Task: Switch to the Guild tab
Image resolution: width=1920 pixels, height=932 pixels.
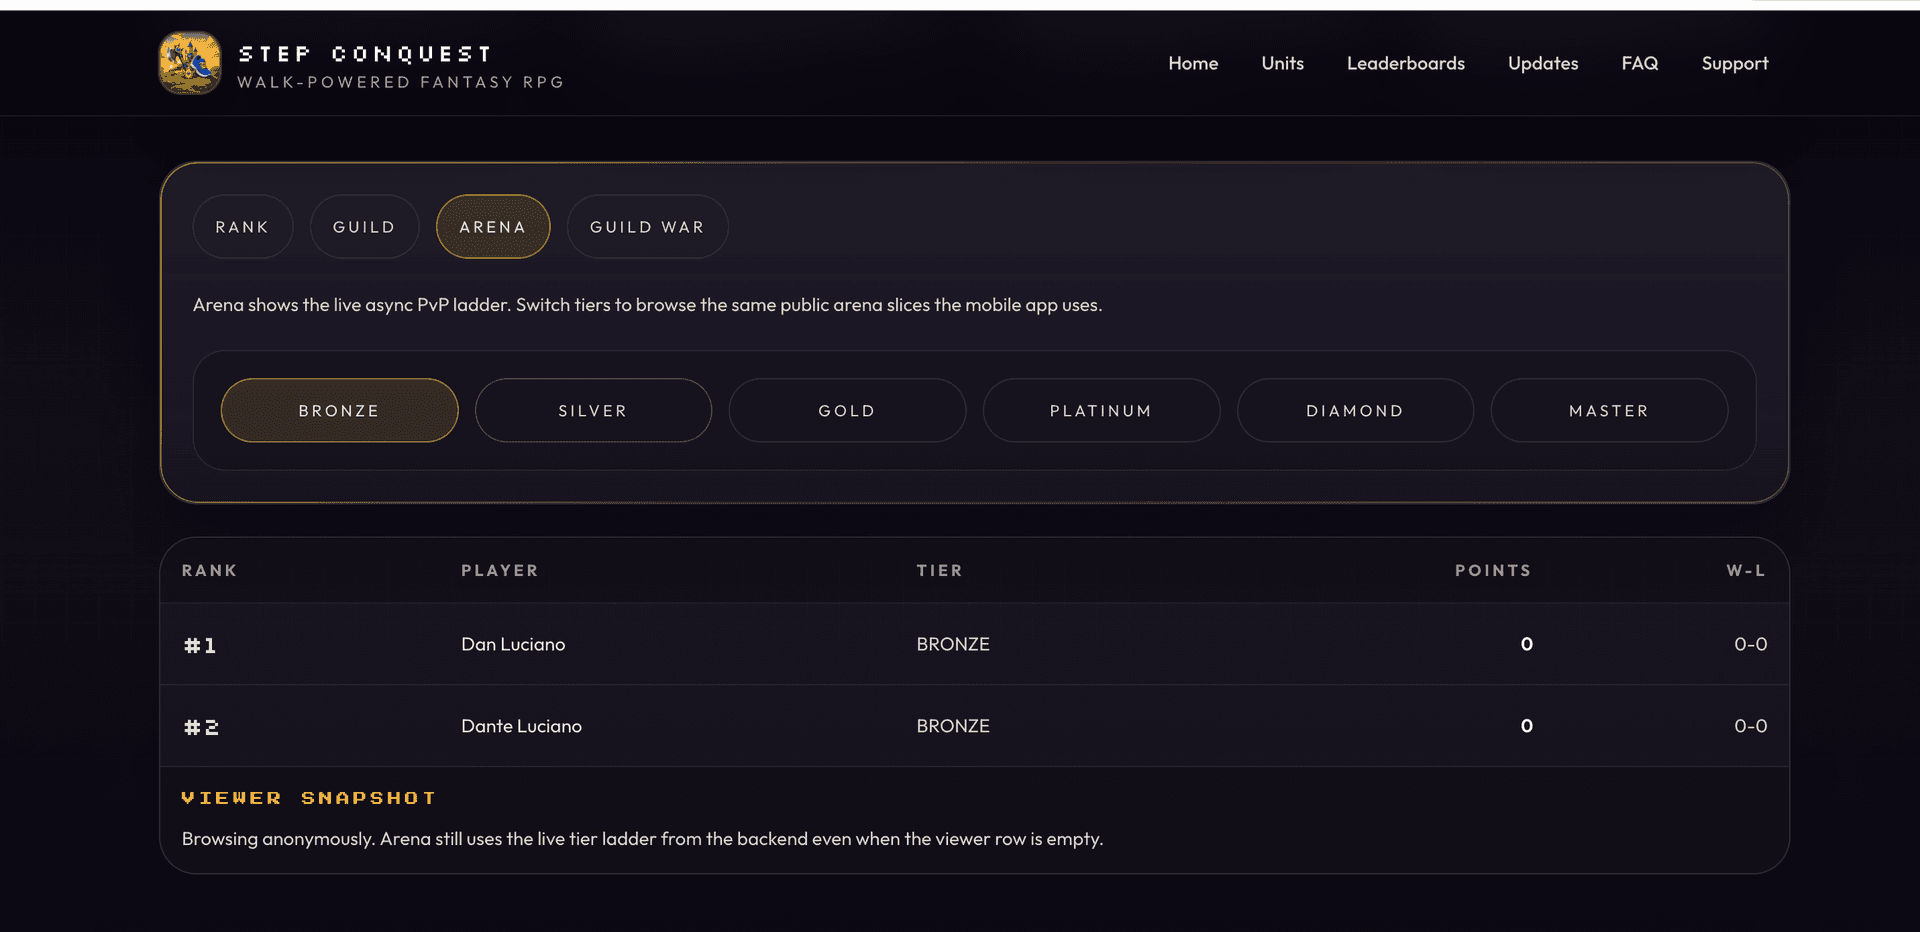Action: pos(364,227)
